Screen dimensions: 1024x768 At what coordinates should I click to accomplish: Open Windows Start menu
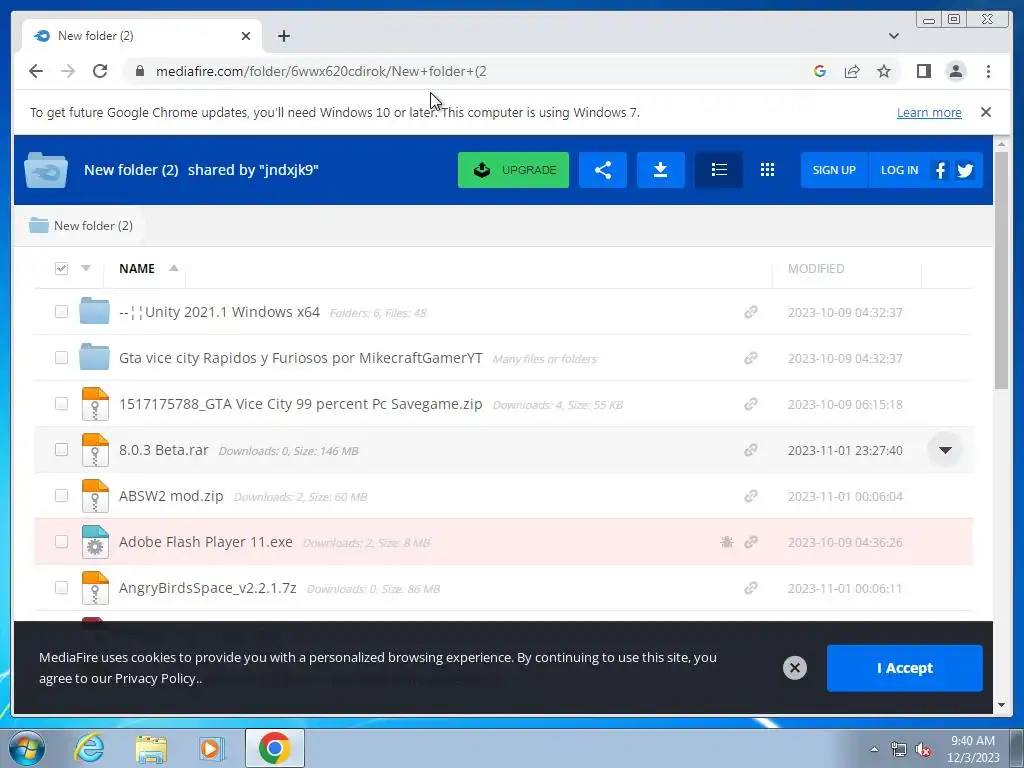(27, 748)
